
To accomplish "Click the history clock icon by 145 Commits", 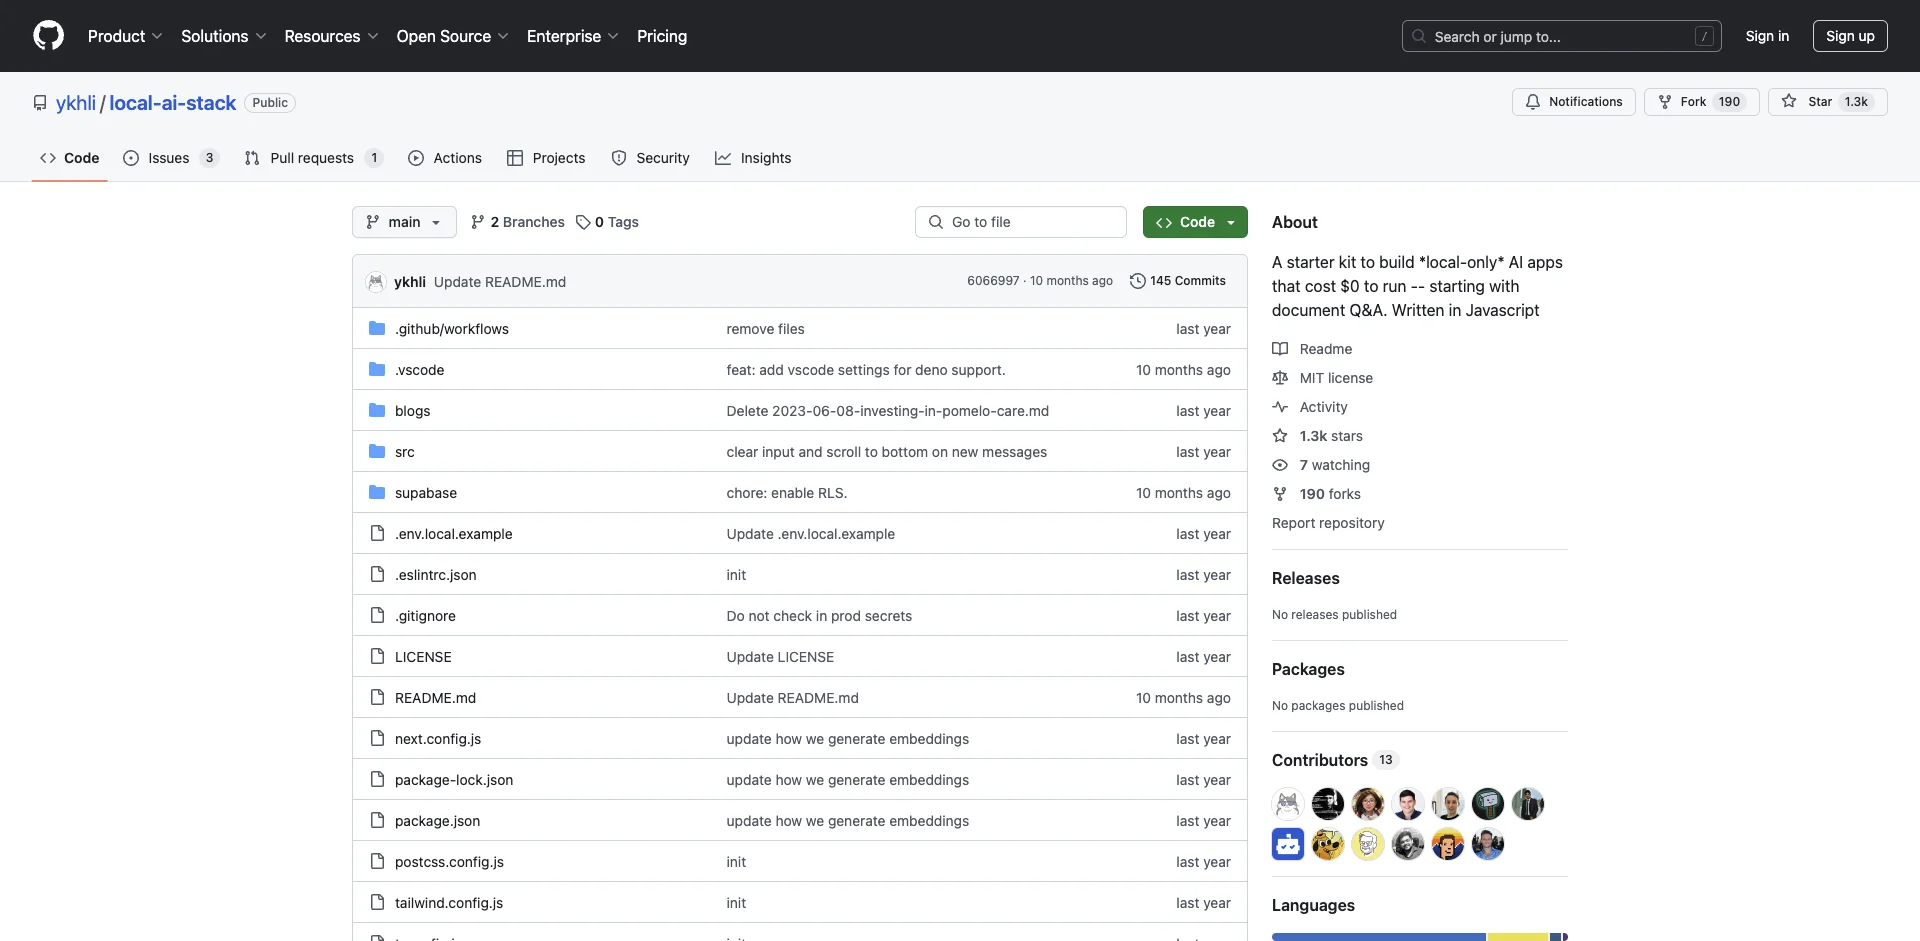I will [x=1137, y=281].
